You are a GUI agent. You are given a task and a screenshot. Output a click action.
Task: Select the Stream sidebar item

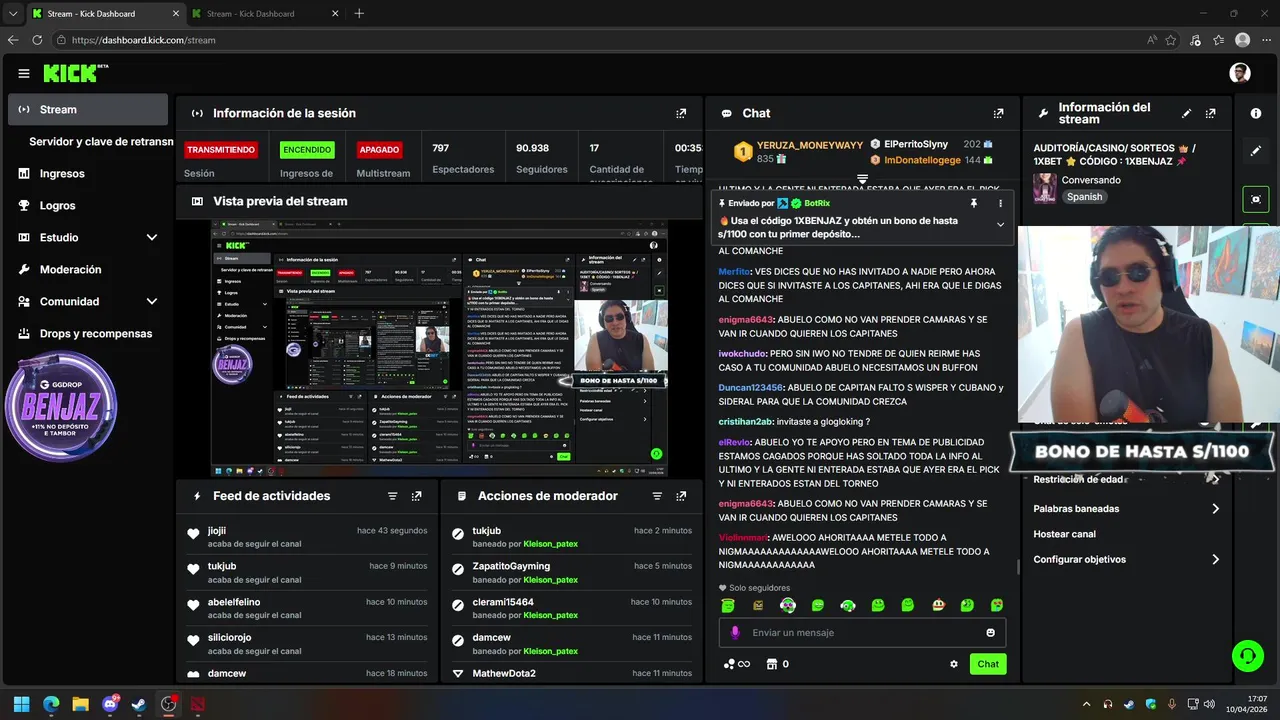click(88, 110)
